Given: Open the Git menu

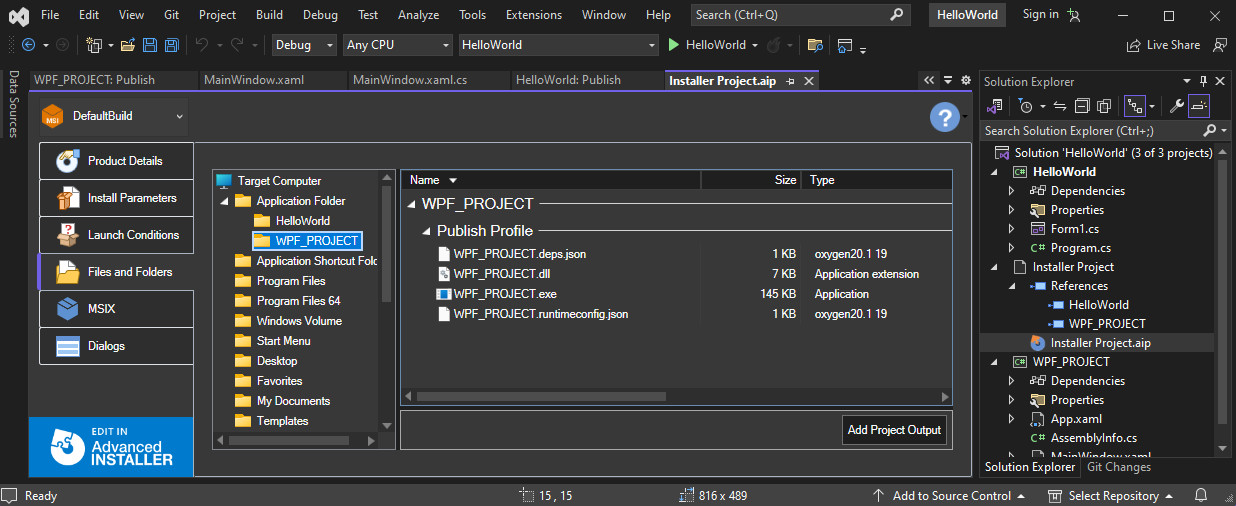Looking at the screenshot, I should 173,15.
